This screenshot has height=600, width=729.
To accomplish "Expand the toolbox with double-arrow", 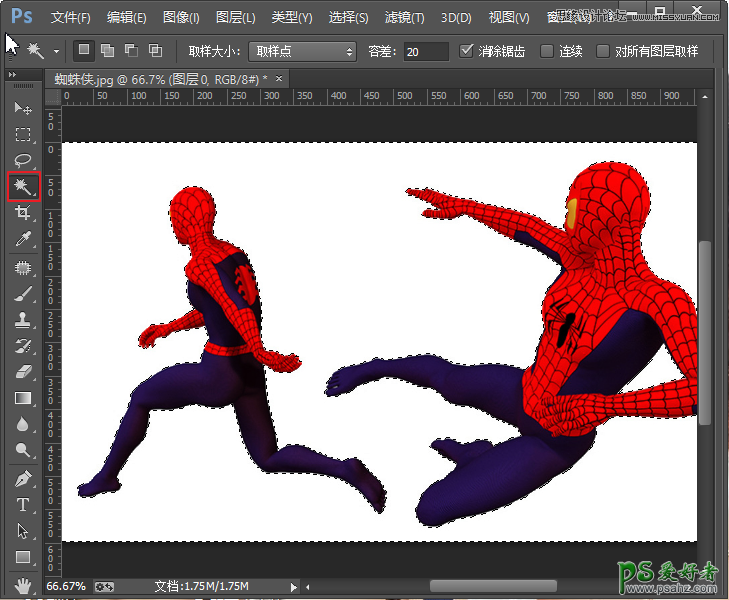I will [13, 74].
